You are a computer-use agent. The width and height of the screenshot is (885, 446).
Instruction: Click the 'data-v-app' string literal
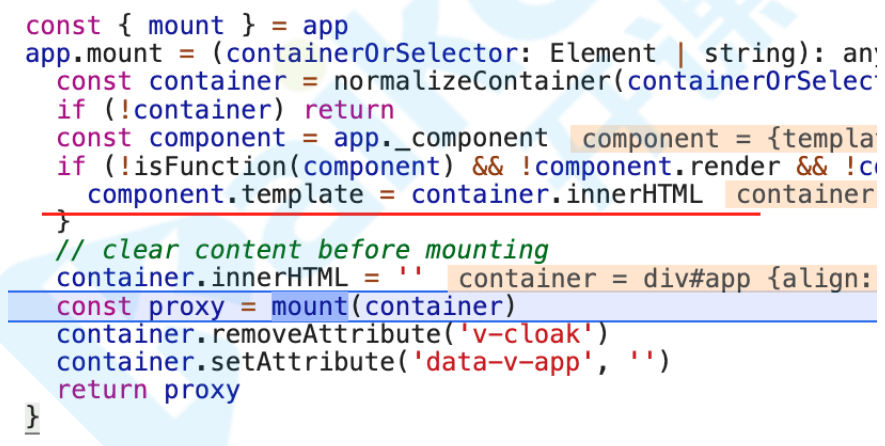[x=504, y=362]
